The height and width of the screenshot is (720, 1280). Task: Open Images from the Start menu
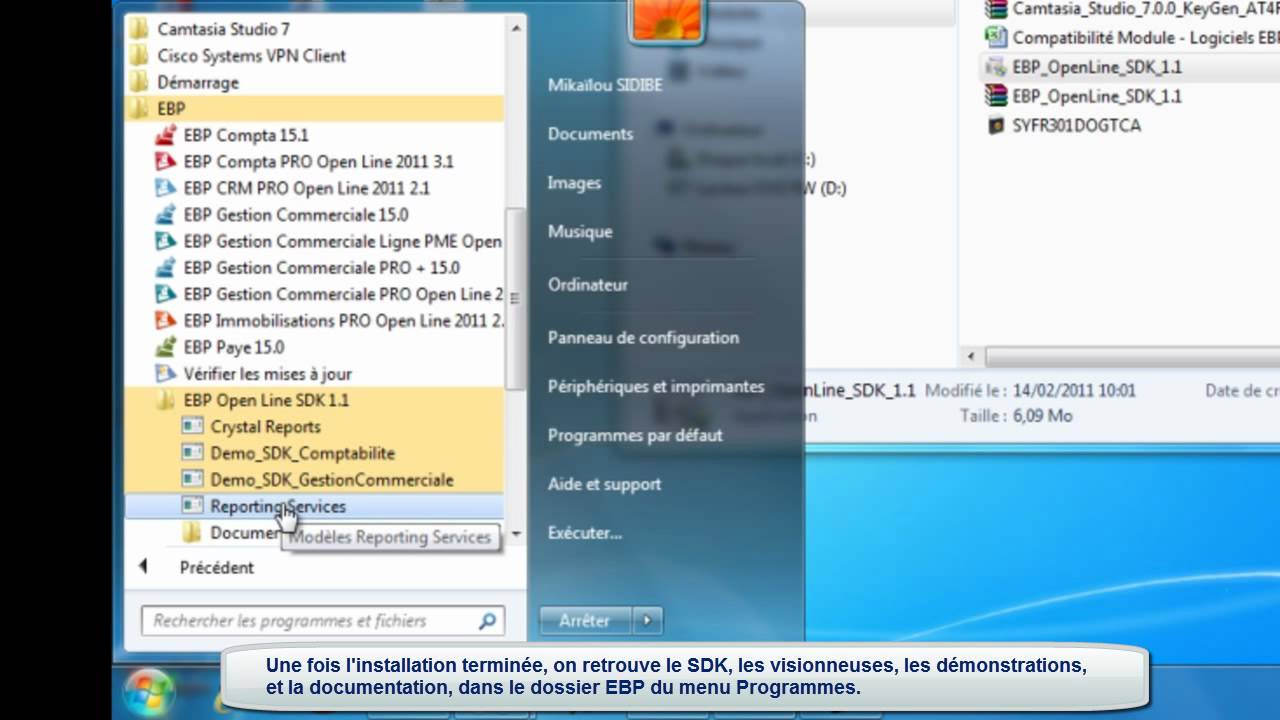pos(574,183)
